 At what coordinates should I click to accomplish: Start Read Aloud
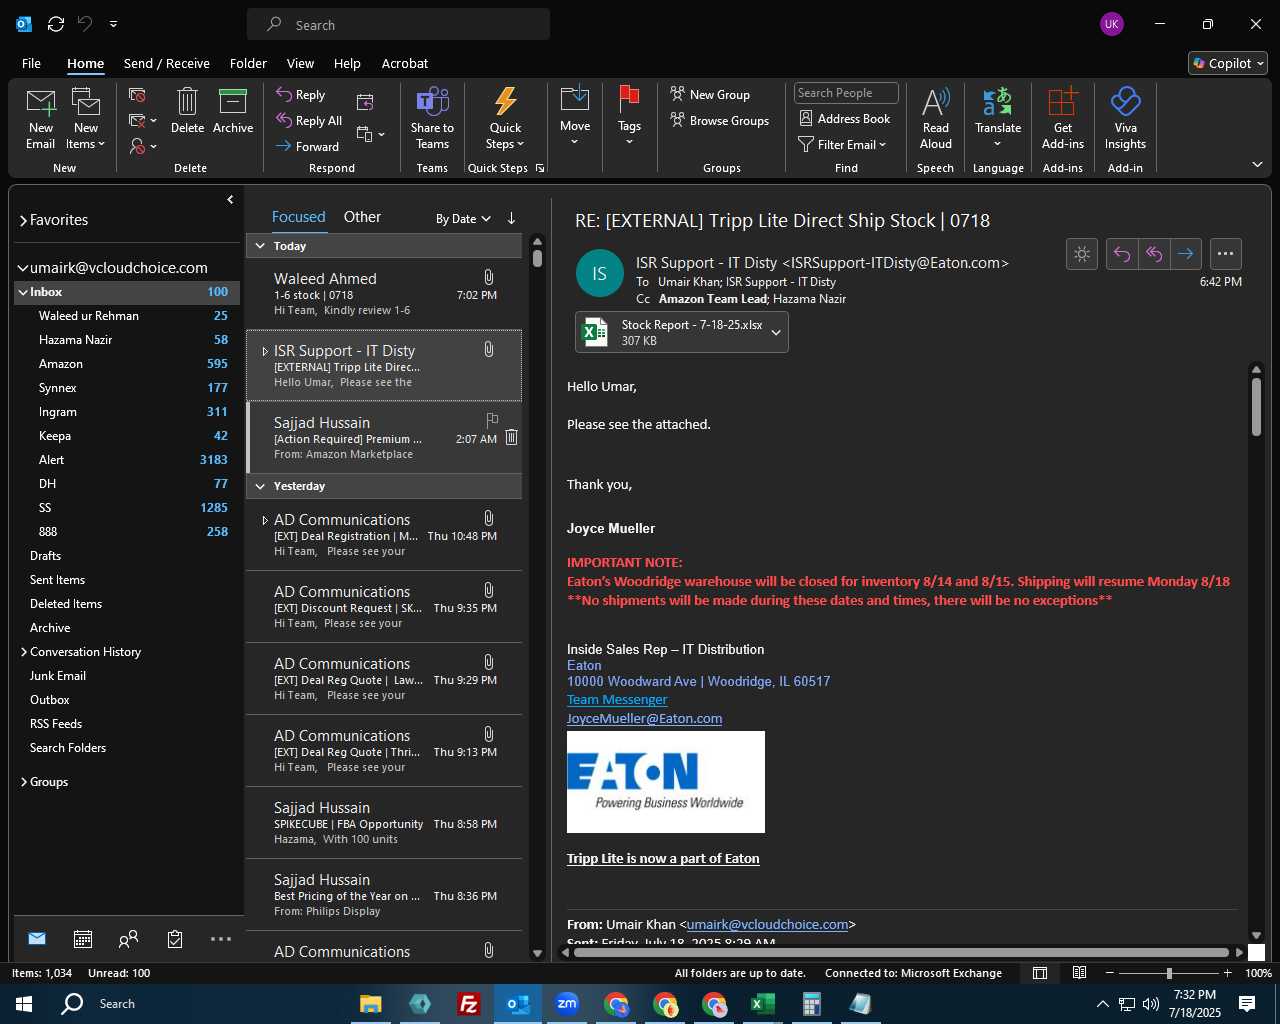[936, 119]
